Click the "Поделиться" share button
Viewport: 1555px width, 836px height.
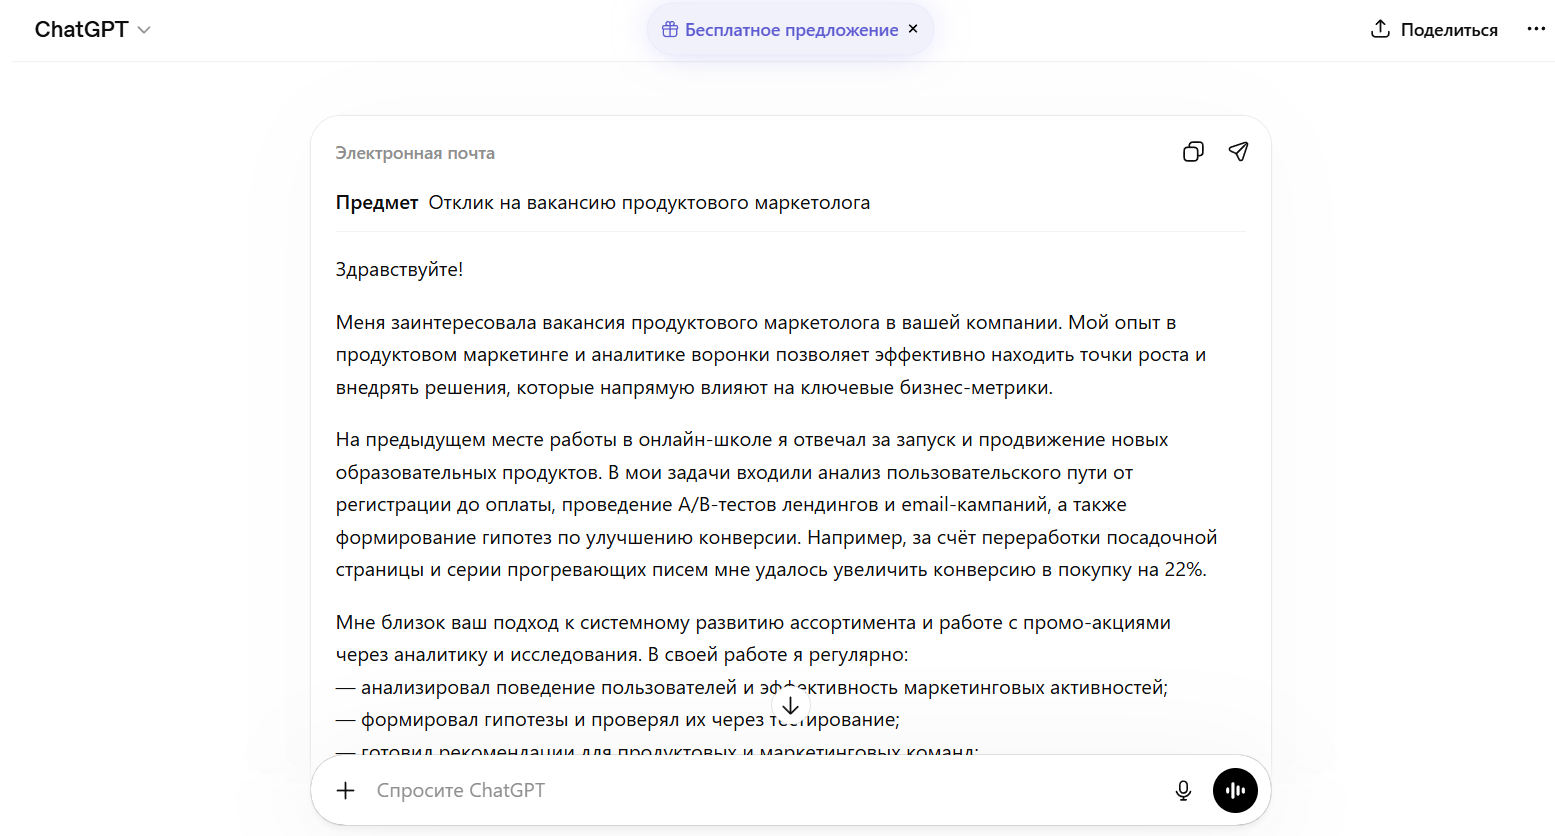1434,30
